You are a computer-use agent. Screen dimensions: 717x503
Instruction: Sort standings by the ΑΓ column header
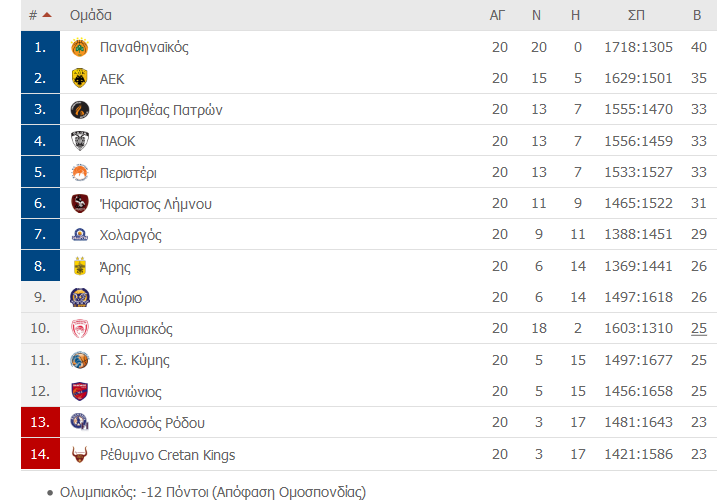(497, 15)
